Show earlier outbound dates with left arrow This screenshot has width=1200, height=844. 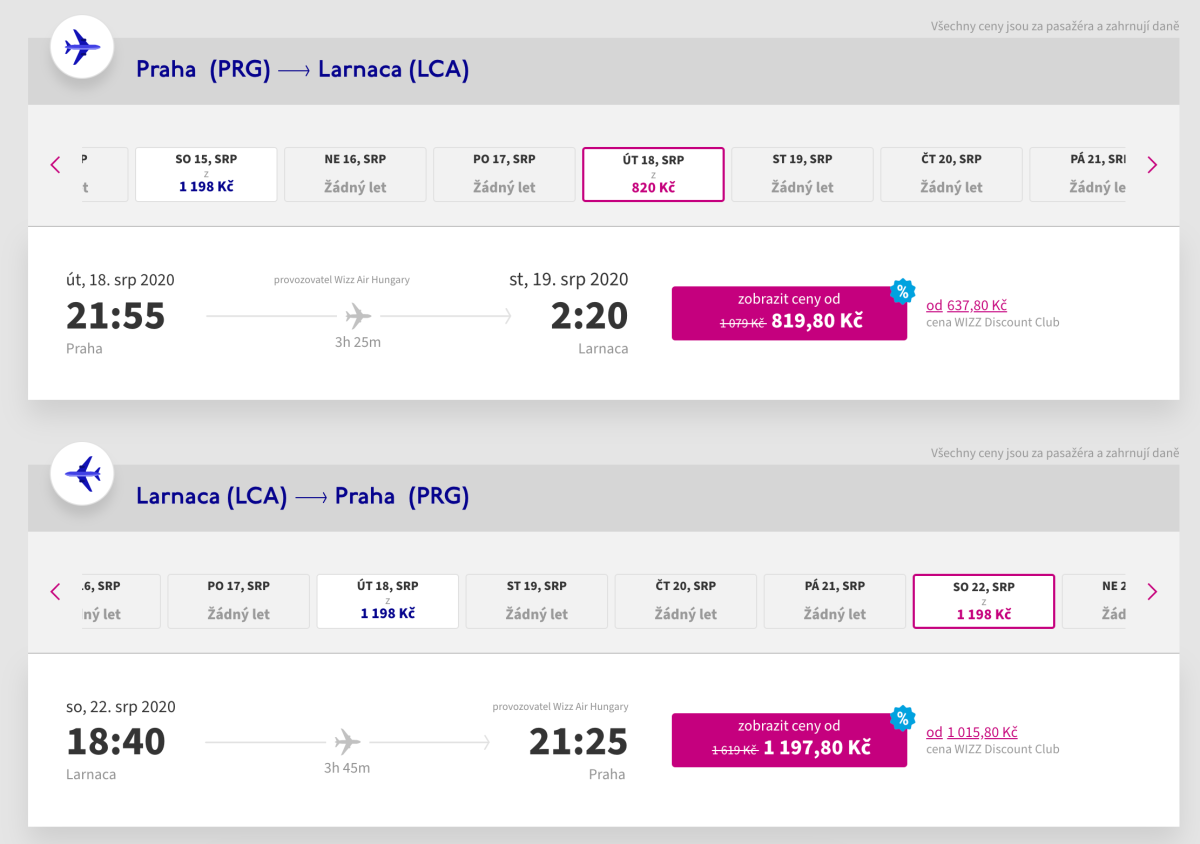click(x=56, y=165)
